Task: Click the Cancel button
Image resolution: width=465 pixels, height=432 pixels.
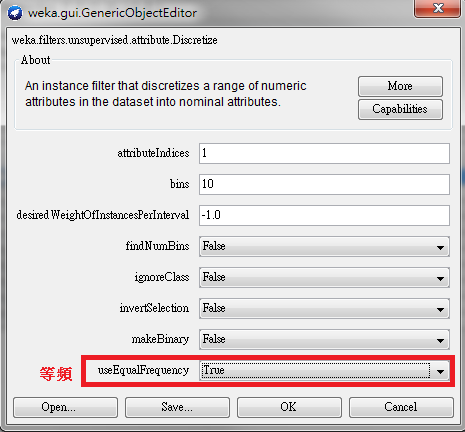Action: 401,407
